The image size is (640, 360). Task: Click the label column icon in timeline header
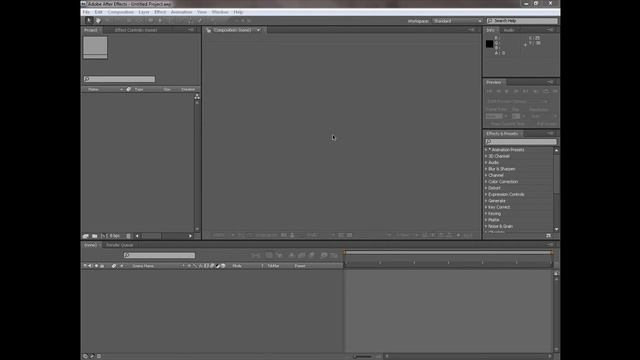(x=114, y=266)
